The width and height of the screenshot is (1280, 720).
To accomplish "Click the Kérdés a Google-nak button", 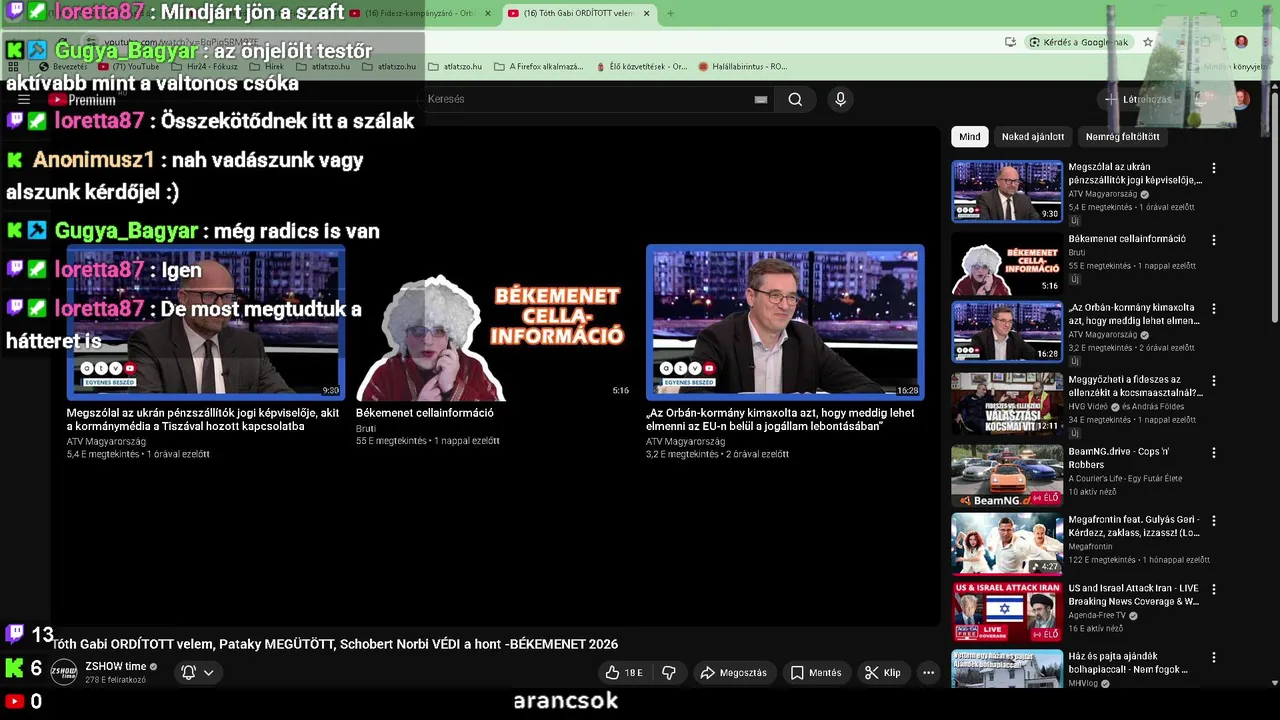I will [x=1079, y=42].
